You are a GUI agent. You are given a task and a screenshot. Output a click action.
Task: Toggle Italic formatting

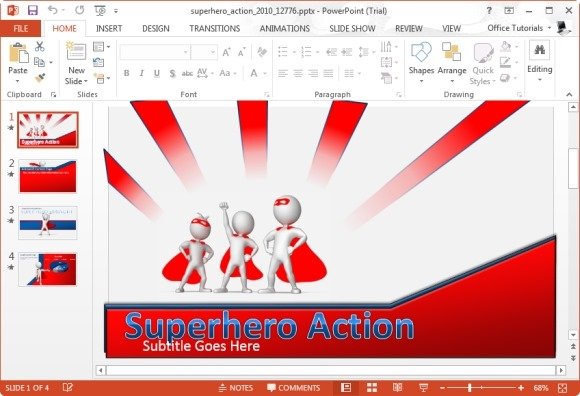pos(142,73)
